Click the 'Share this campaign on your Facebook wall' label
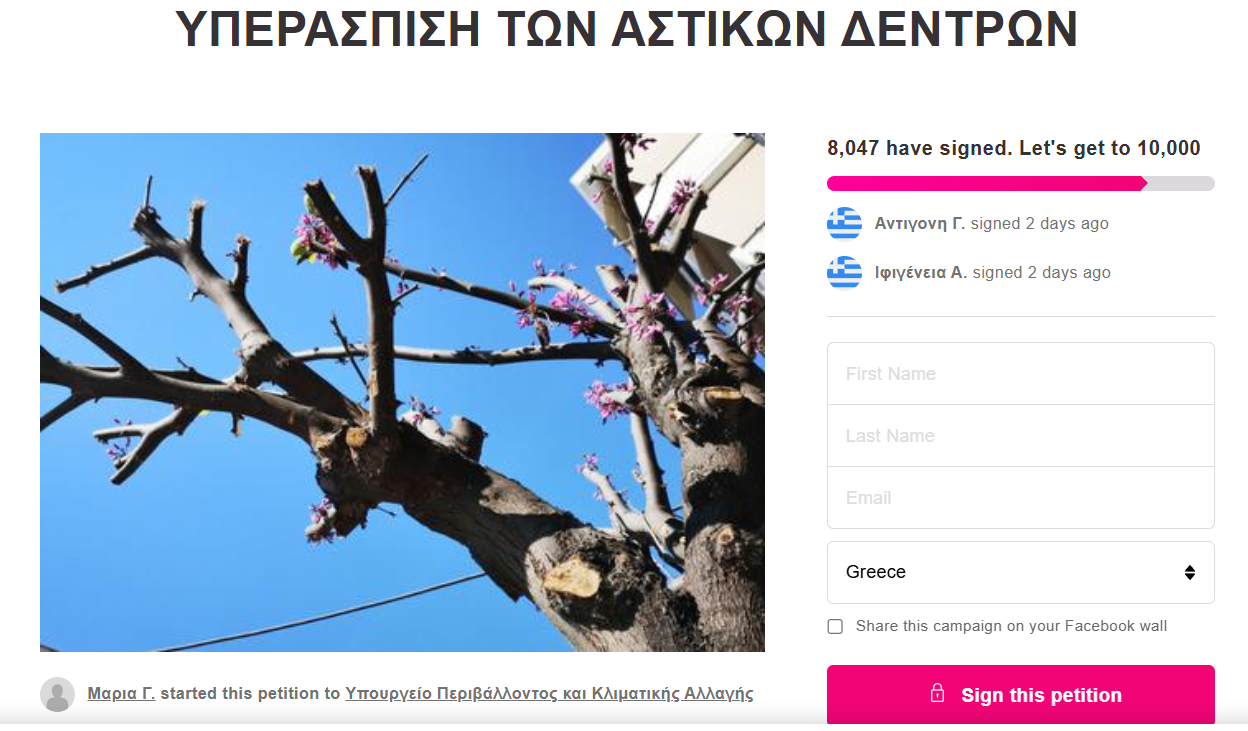 tap(1011, 626)
